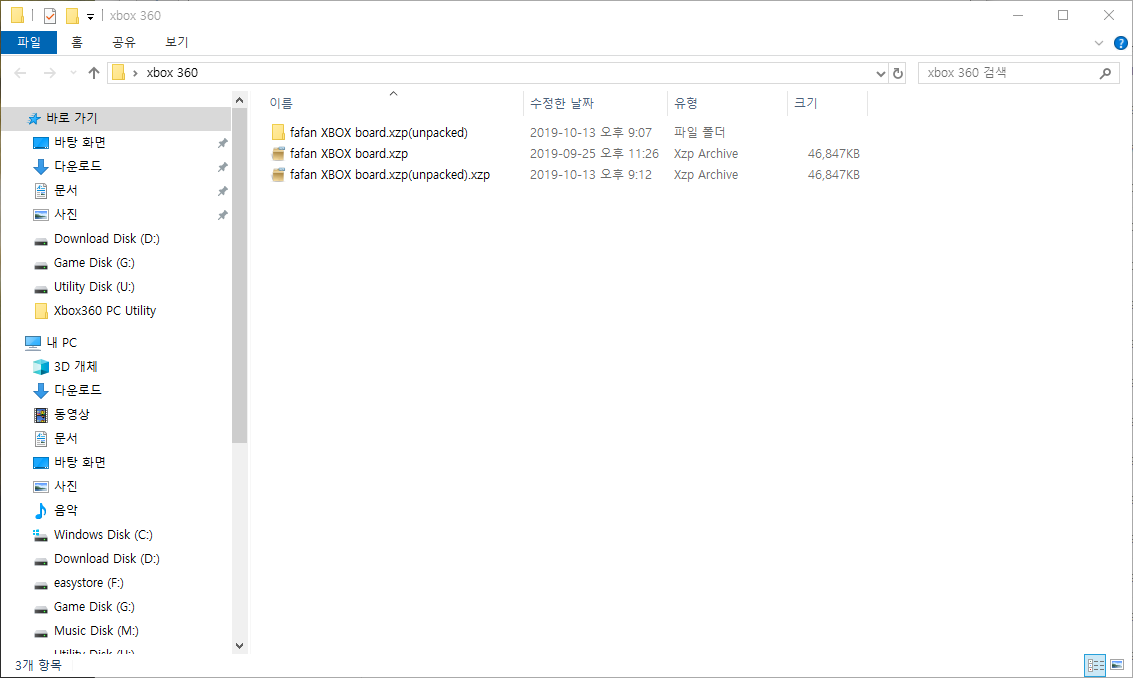
Task: Open 동영상 under 내 PC
Action: pyautogui.click(x=72, y=414)
